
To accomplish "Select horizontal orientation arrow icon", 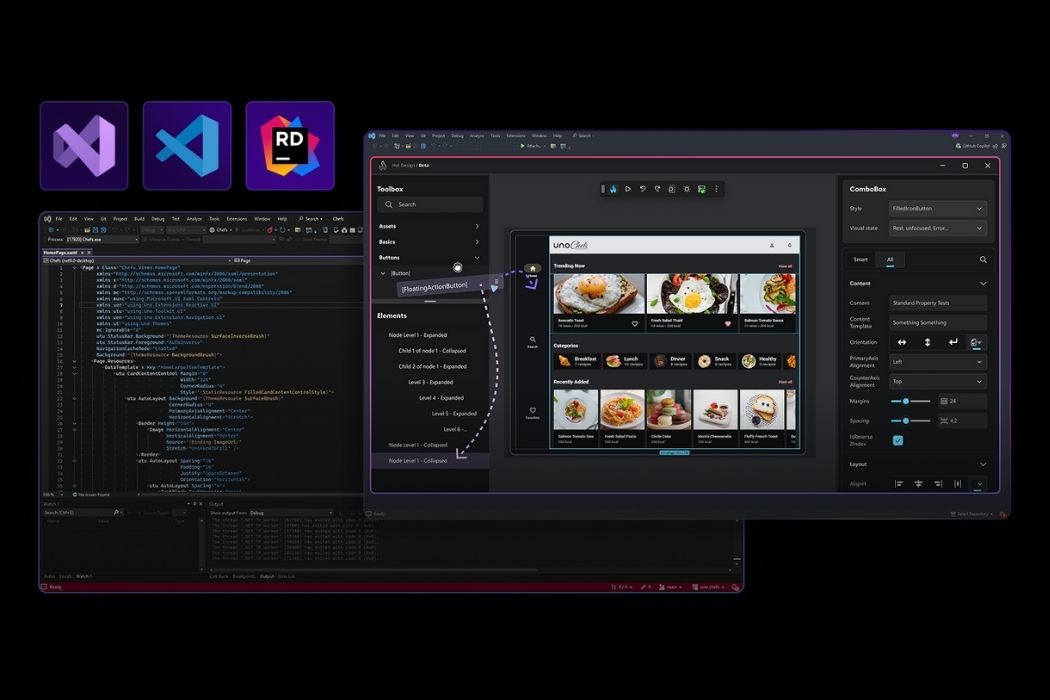I will (x=902, y=342).
